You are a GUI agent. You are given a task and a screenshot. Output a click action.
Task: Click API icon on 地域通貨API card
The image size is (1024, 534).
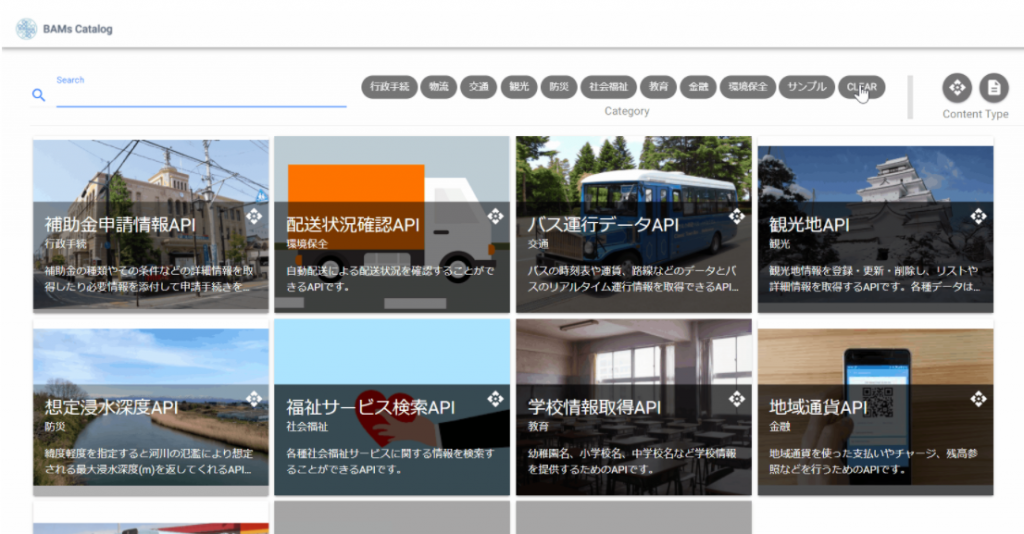[x=978, y=398]
